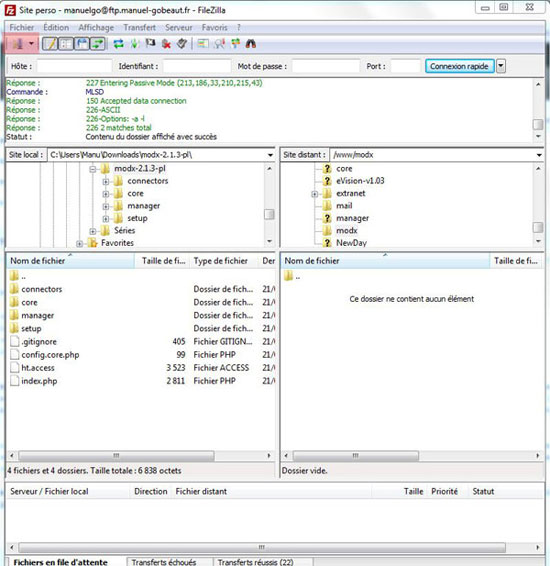550x566 pixels.
Task: Click the process queue toolbar icon
Action: coord(135,44)
